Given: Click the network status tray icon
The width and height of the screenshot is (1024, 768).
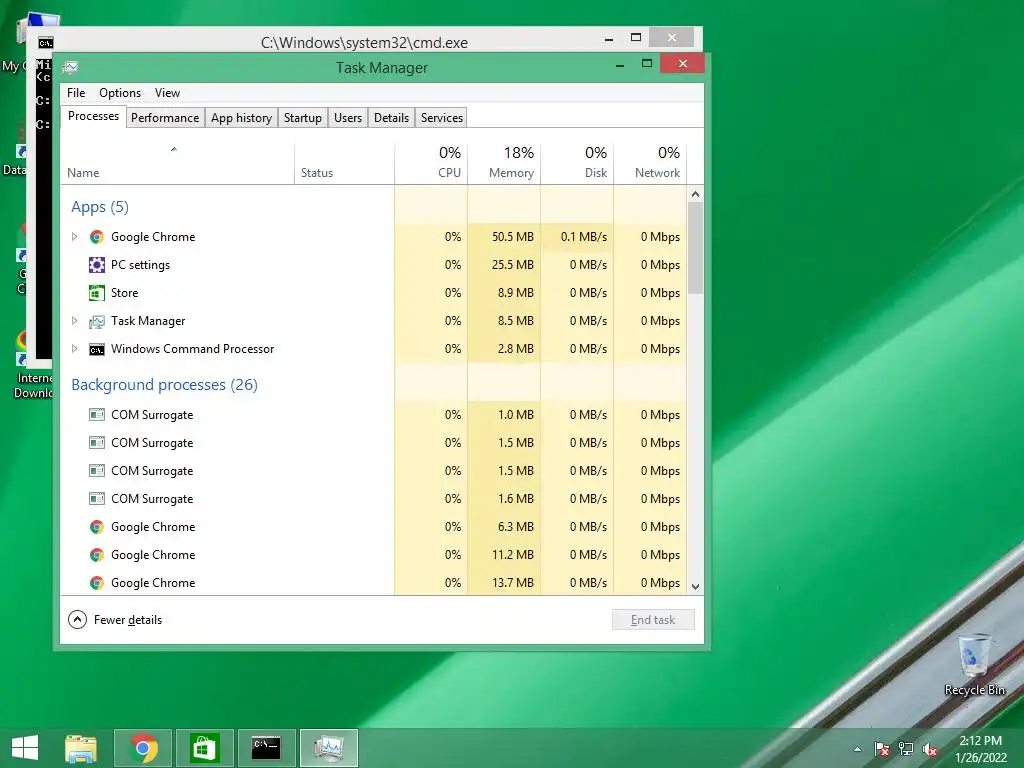Looking at the screenshot, I should [906, 749].
